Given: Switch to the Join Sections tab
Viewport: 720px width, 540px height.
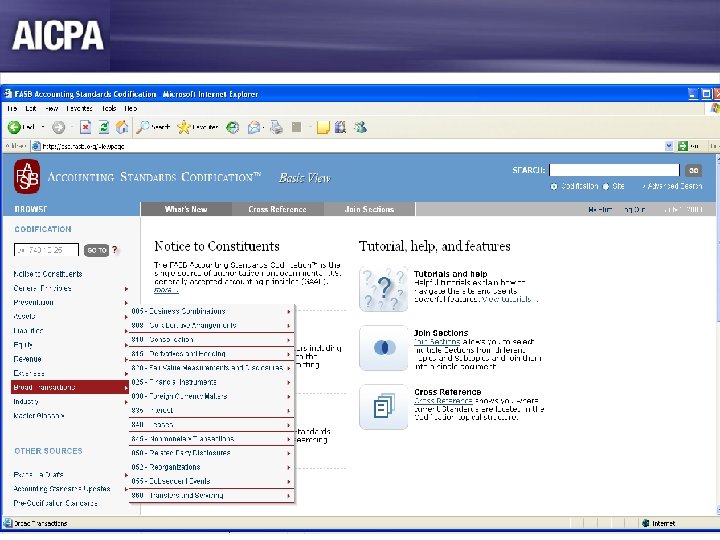Looking at the screenshot, I should click(x=369, y=209).
